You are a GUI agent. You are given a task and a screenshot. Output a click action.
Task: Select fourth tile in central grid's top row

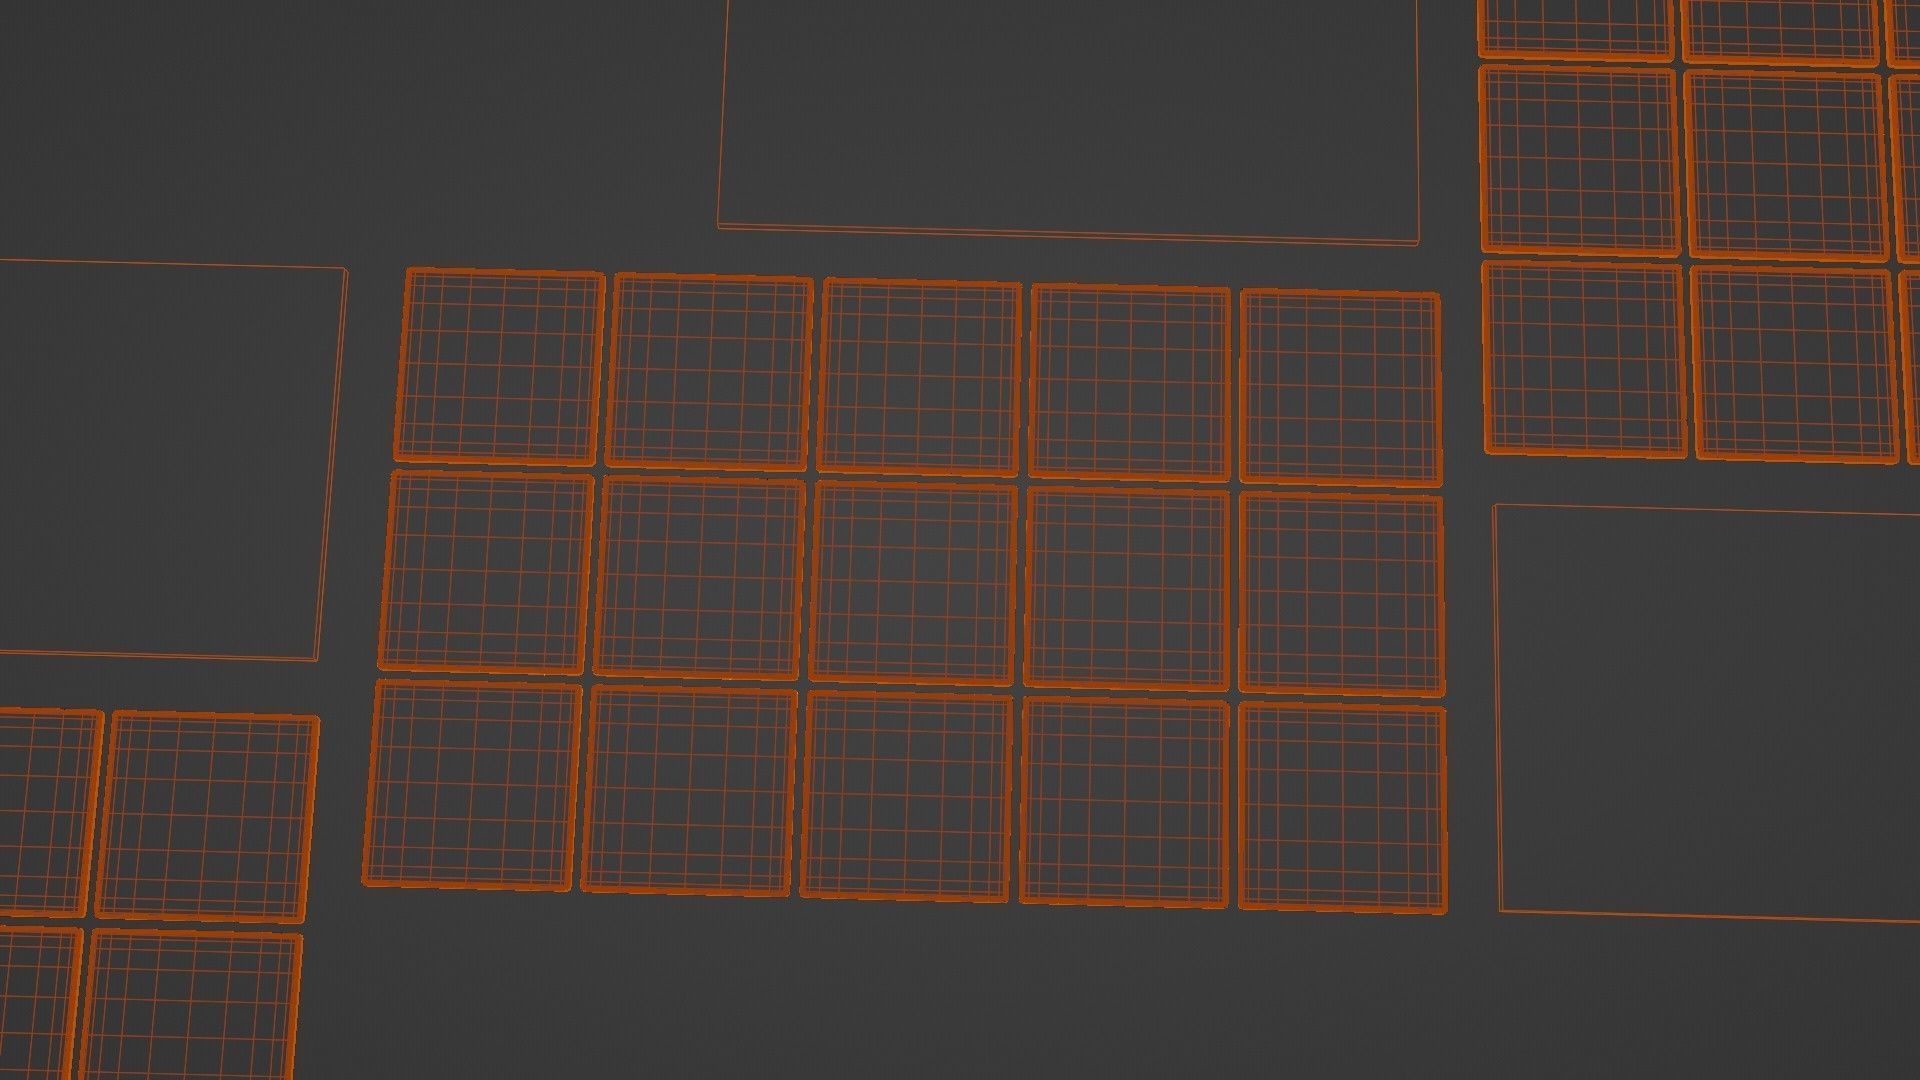pos(1130,382)
